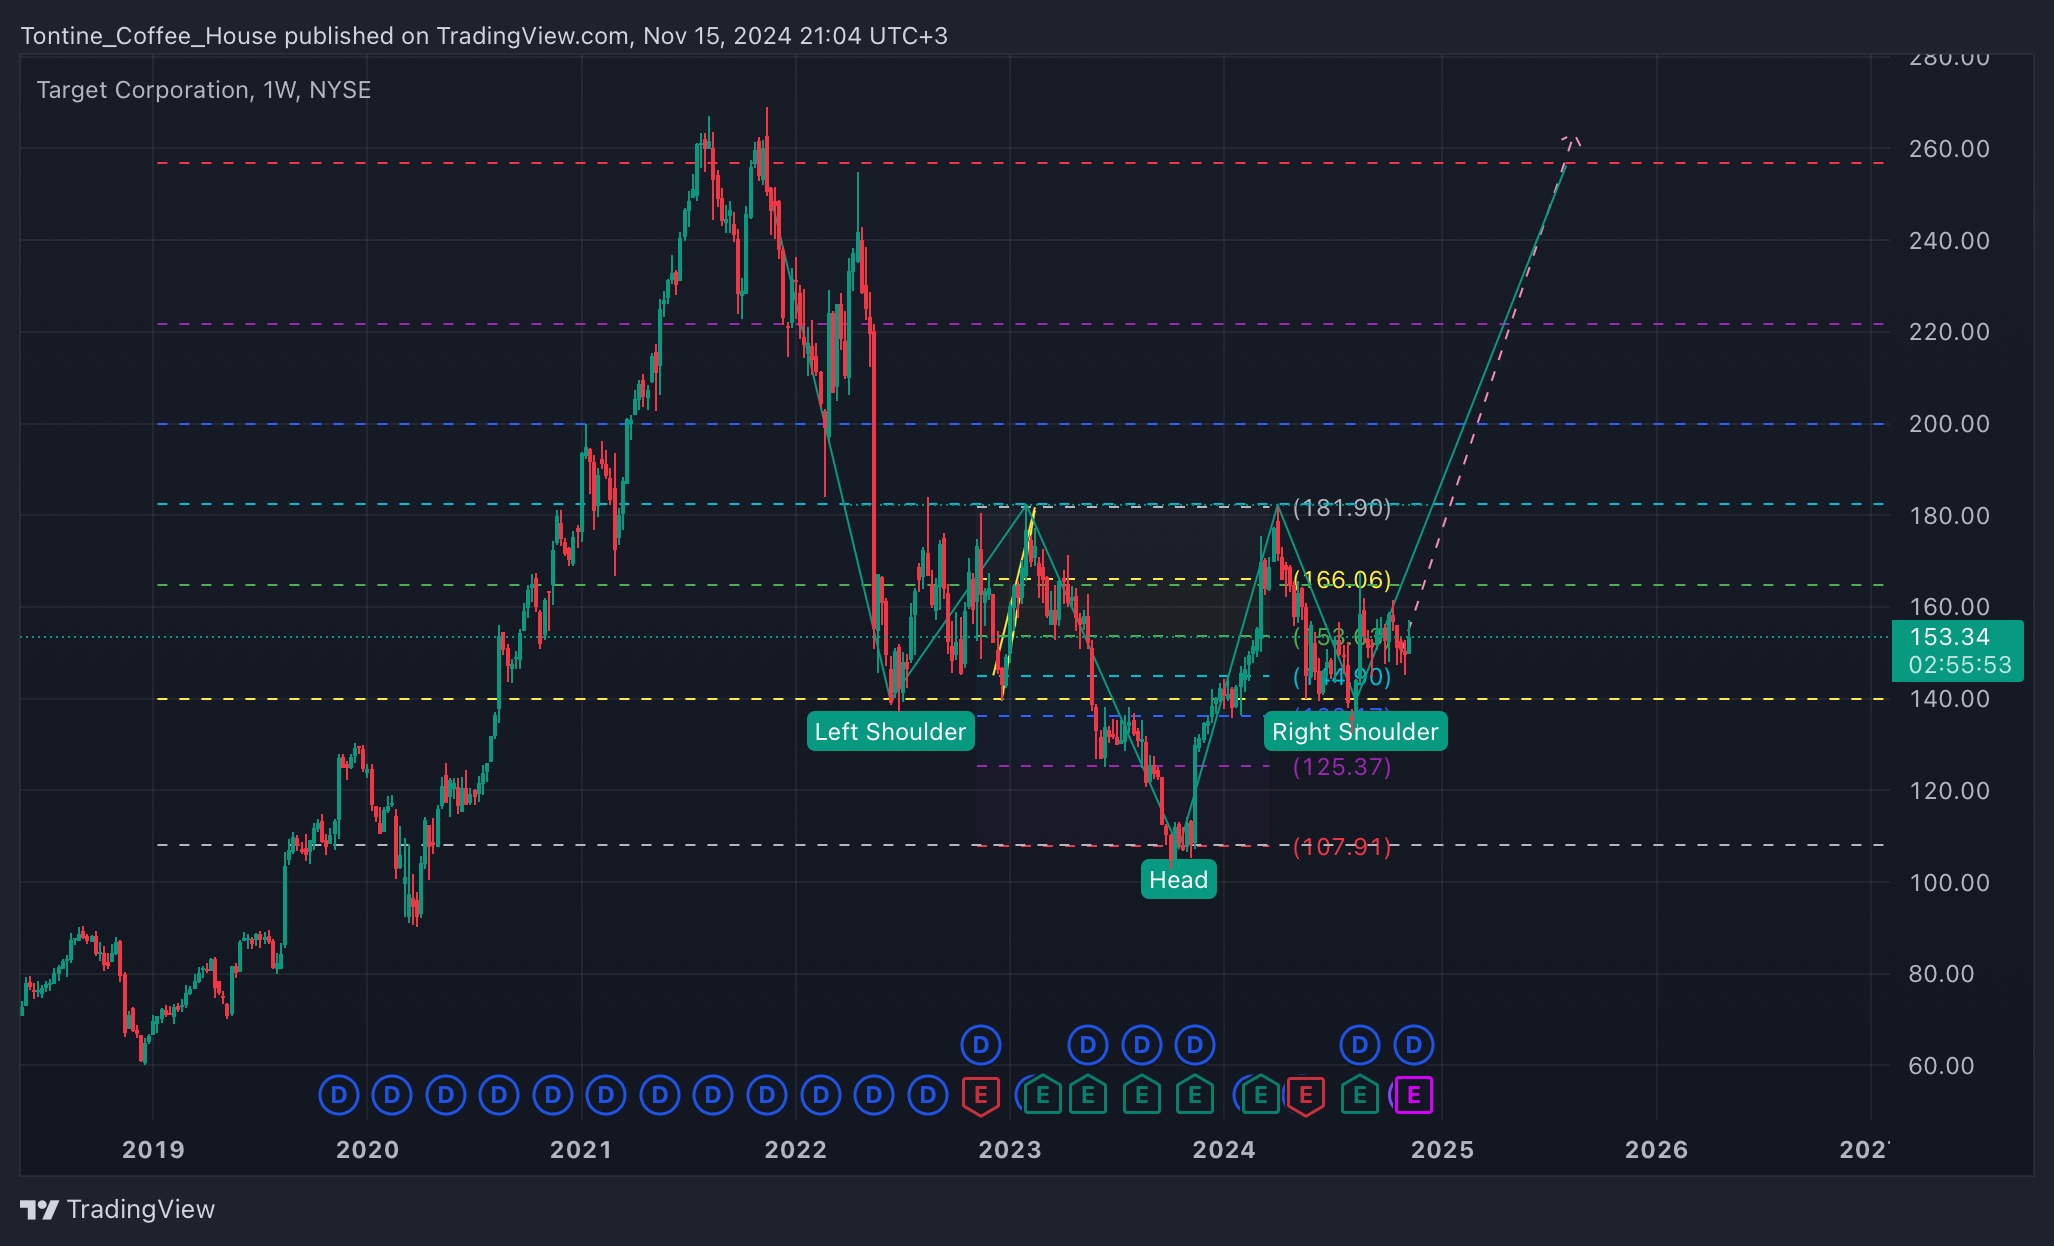Click the Tontine_Coffee_House published header text
The width and height of the screenshot is (2054, 1246).
coord(484,36)
